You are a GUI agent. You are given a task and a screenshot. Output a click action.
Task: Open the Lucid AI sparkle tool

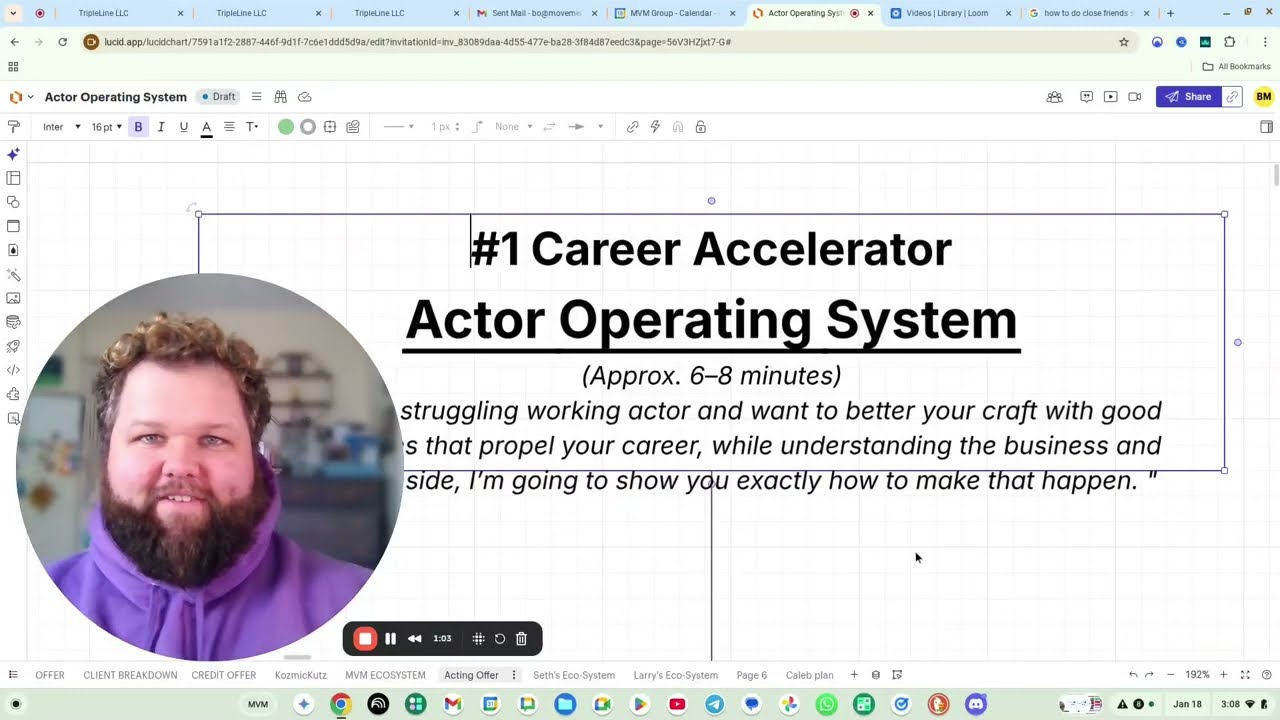pyautogui.click(x=13, y=154)
